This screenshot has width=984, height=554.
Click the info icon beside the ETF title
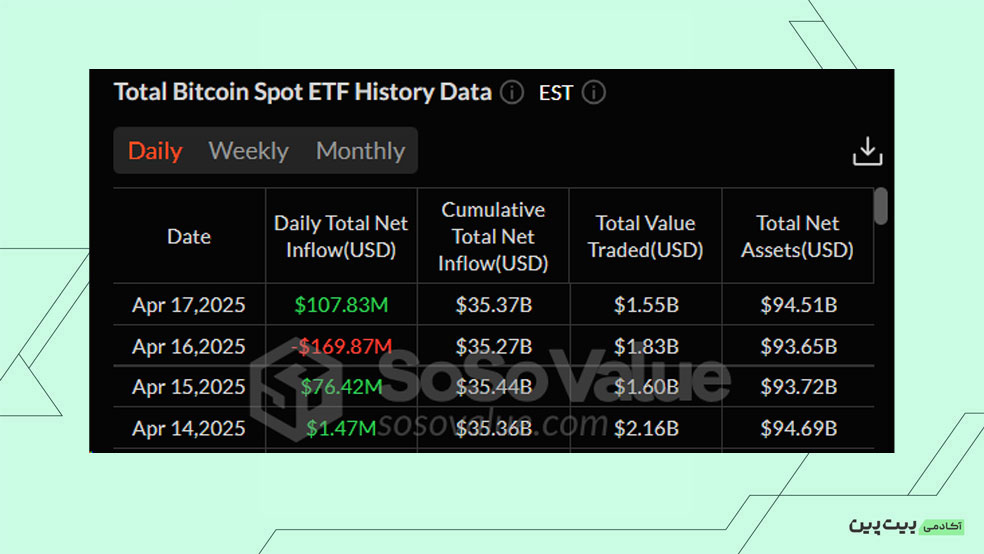[511, 93]
